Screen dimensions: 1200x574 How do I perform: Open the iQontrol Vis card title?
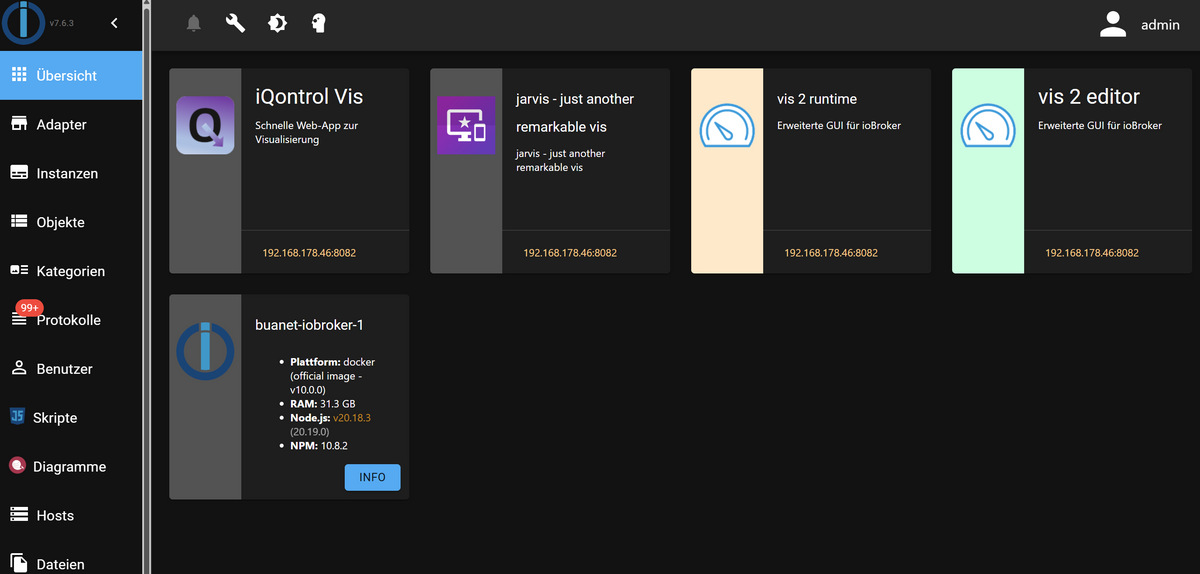tap(310, 97)
